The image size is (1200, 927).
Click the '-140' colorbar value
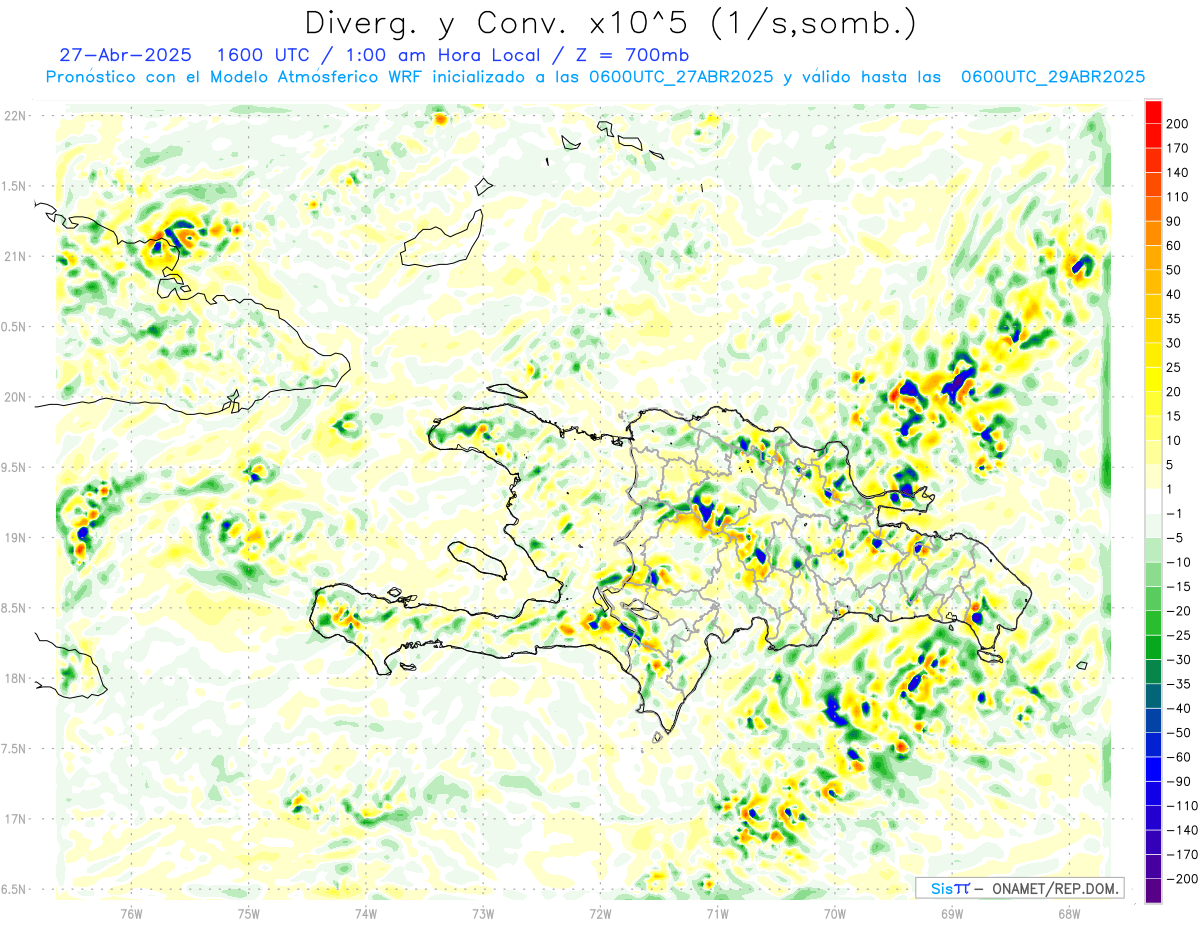1181,830
